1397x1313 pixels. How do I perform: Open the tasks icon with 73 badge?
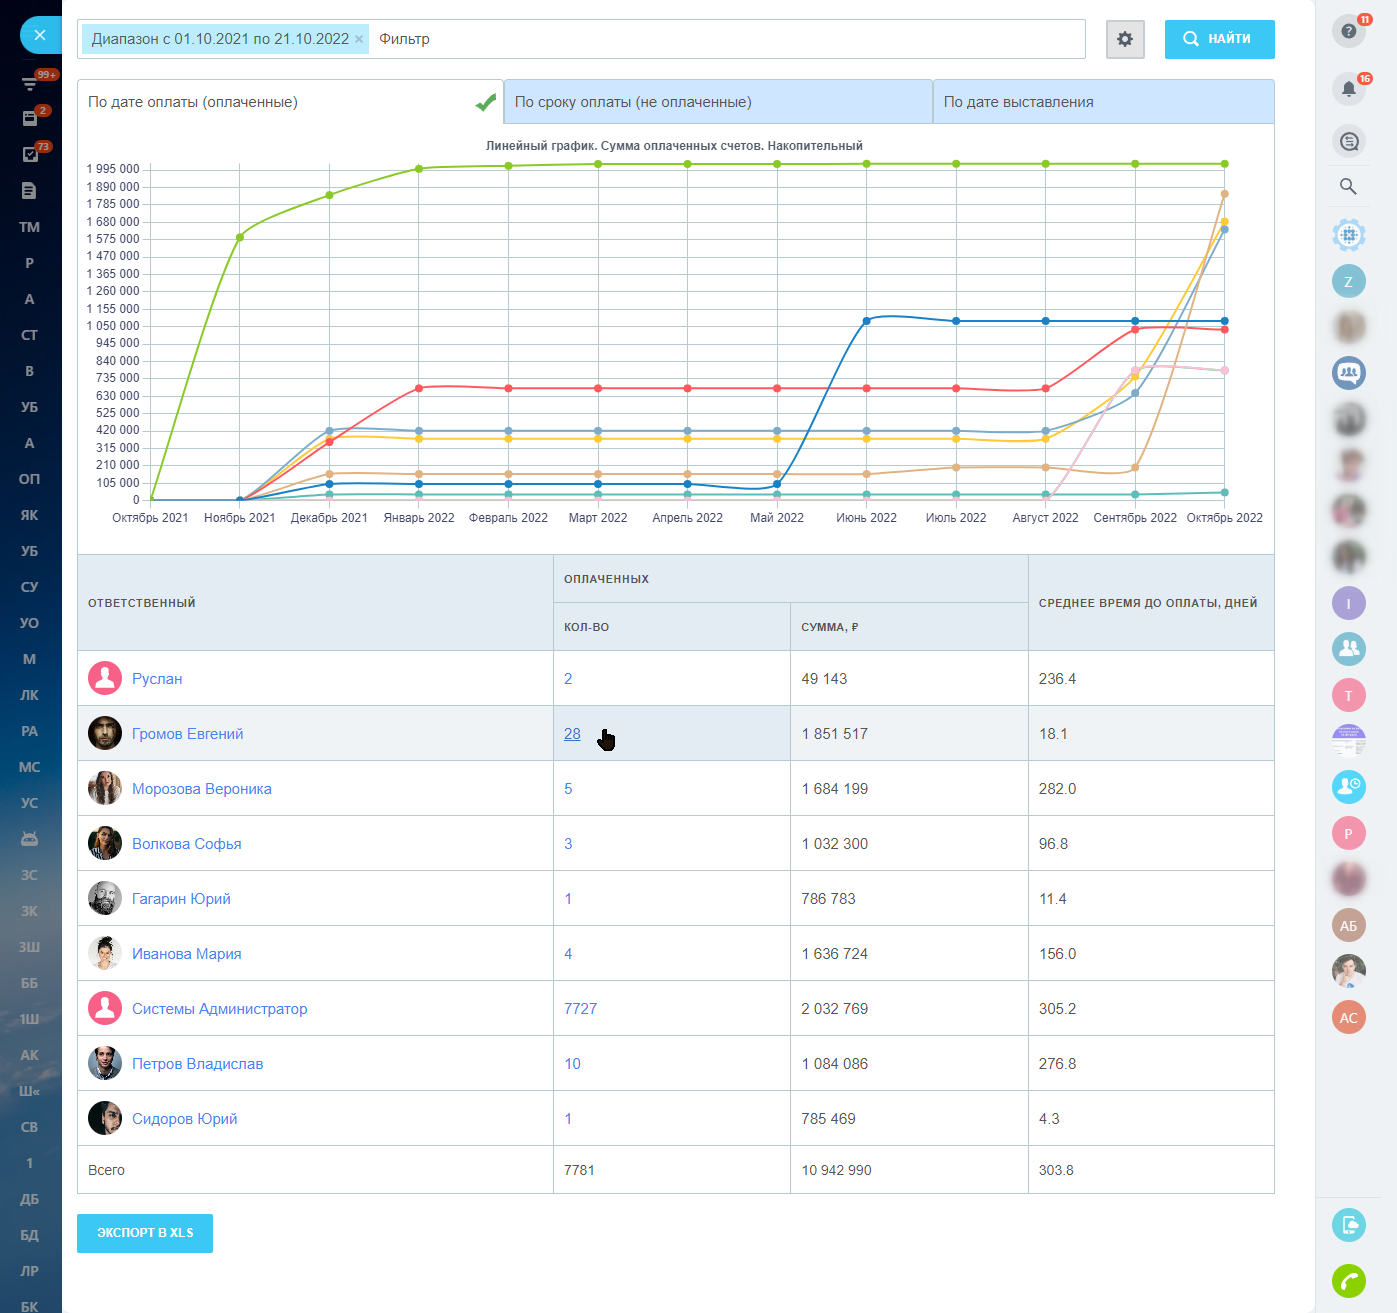point(30,154)
